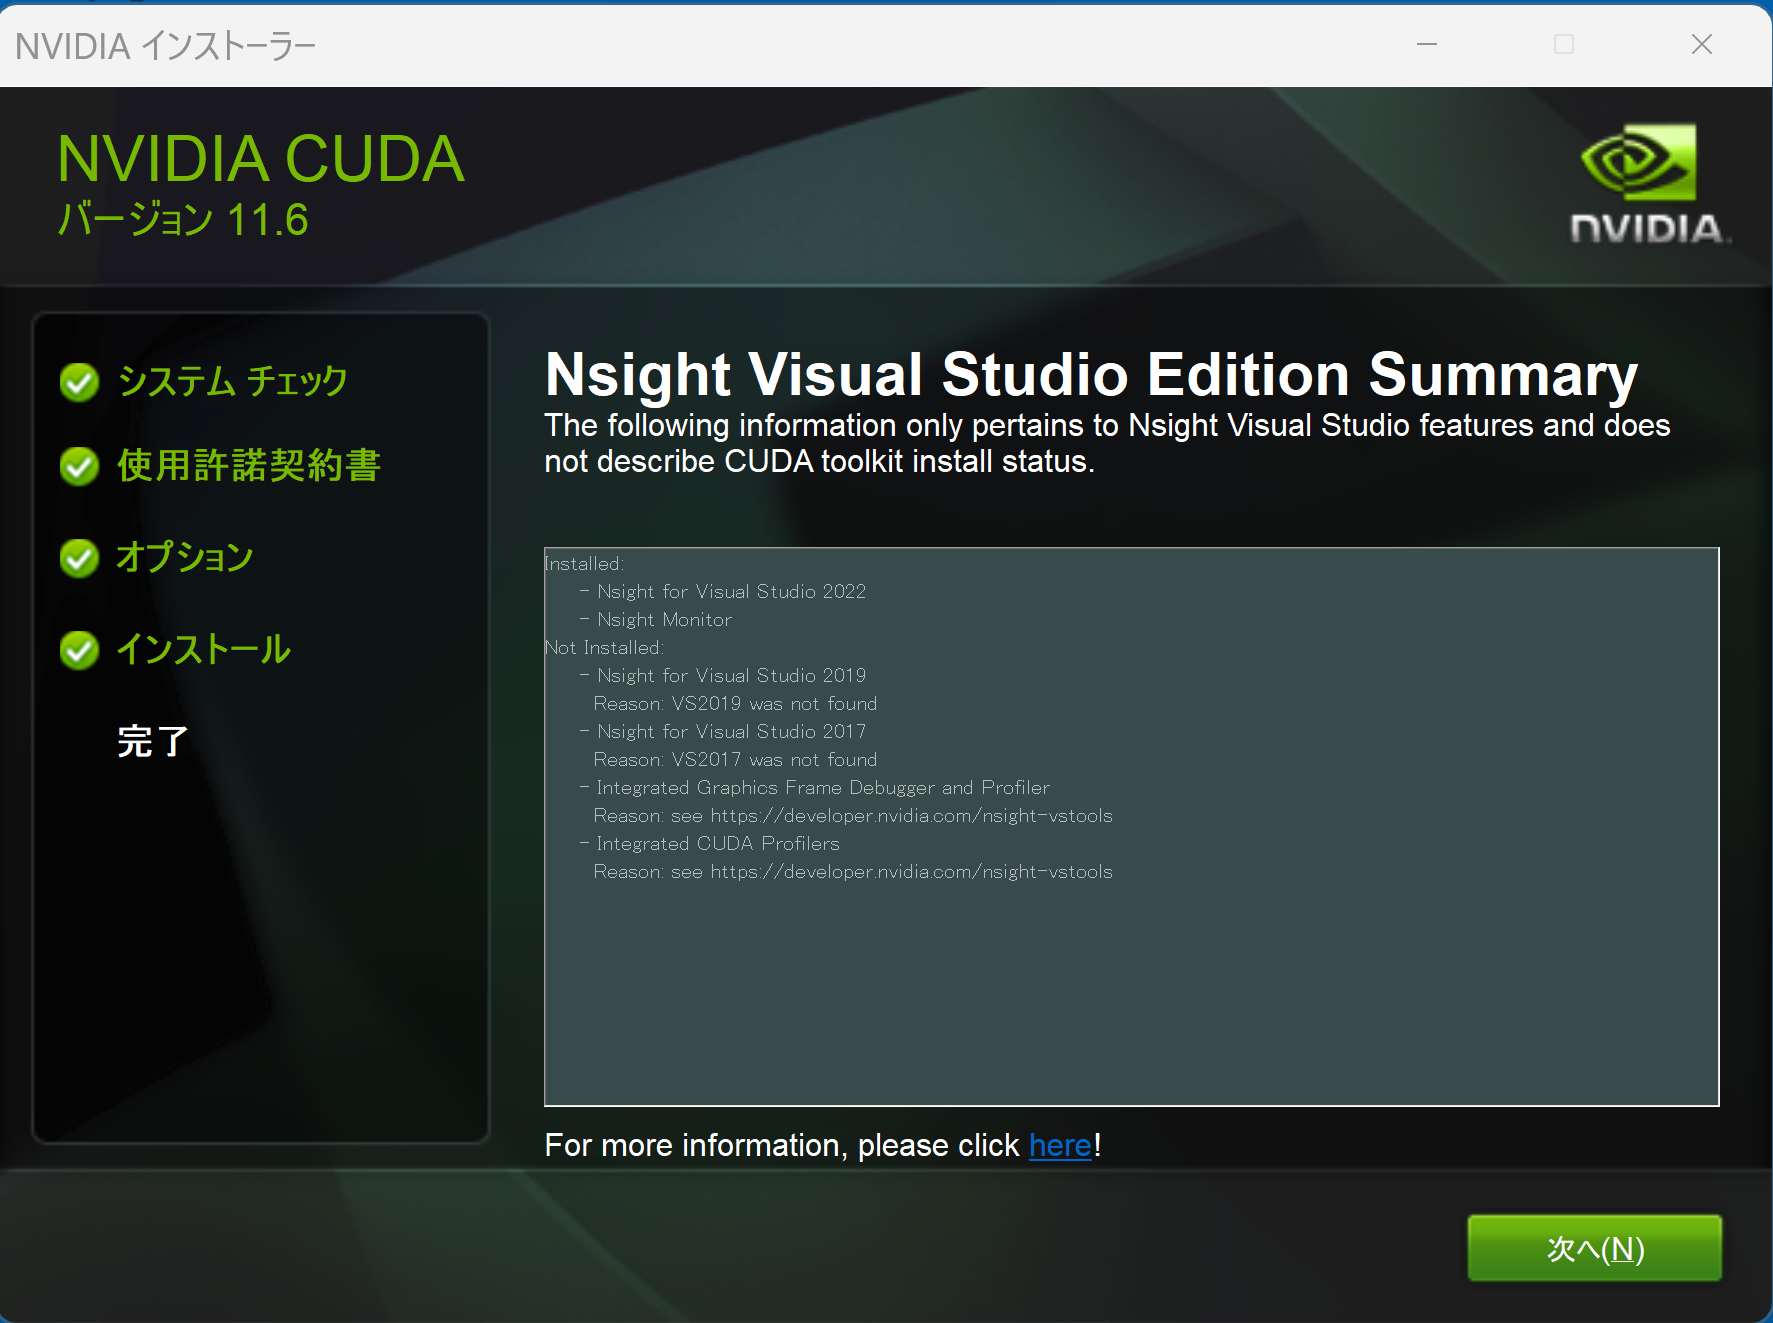
Task: Open the 'here' more information link
Action: [1060, 1145]
